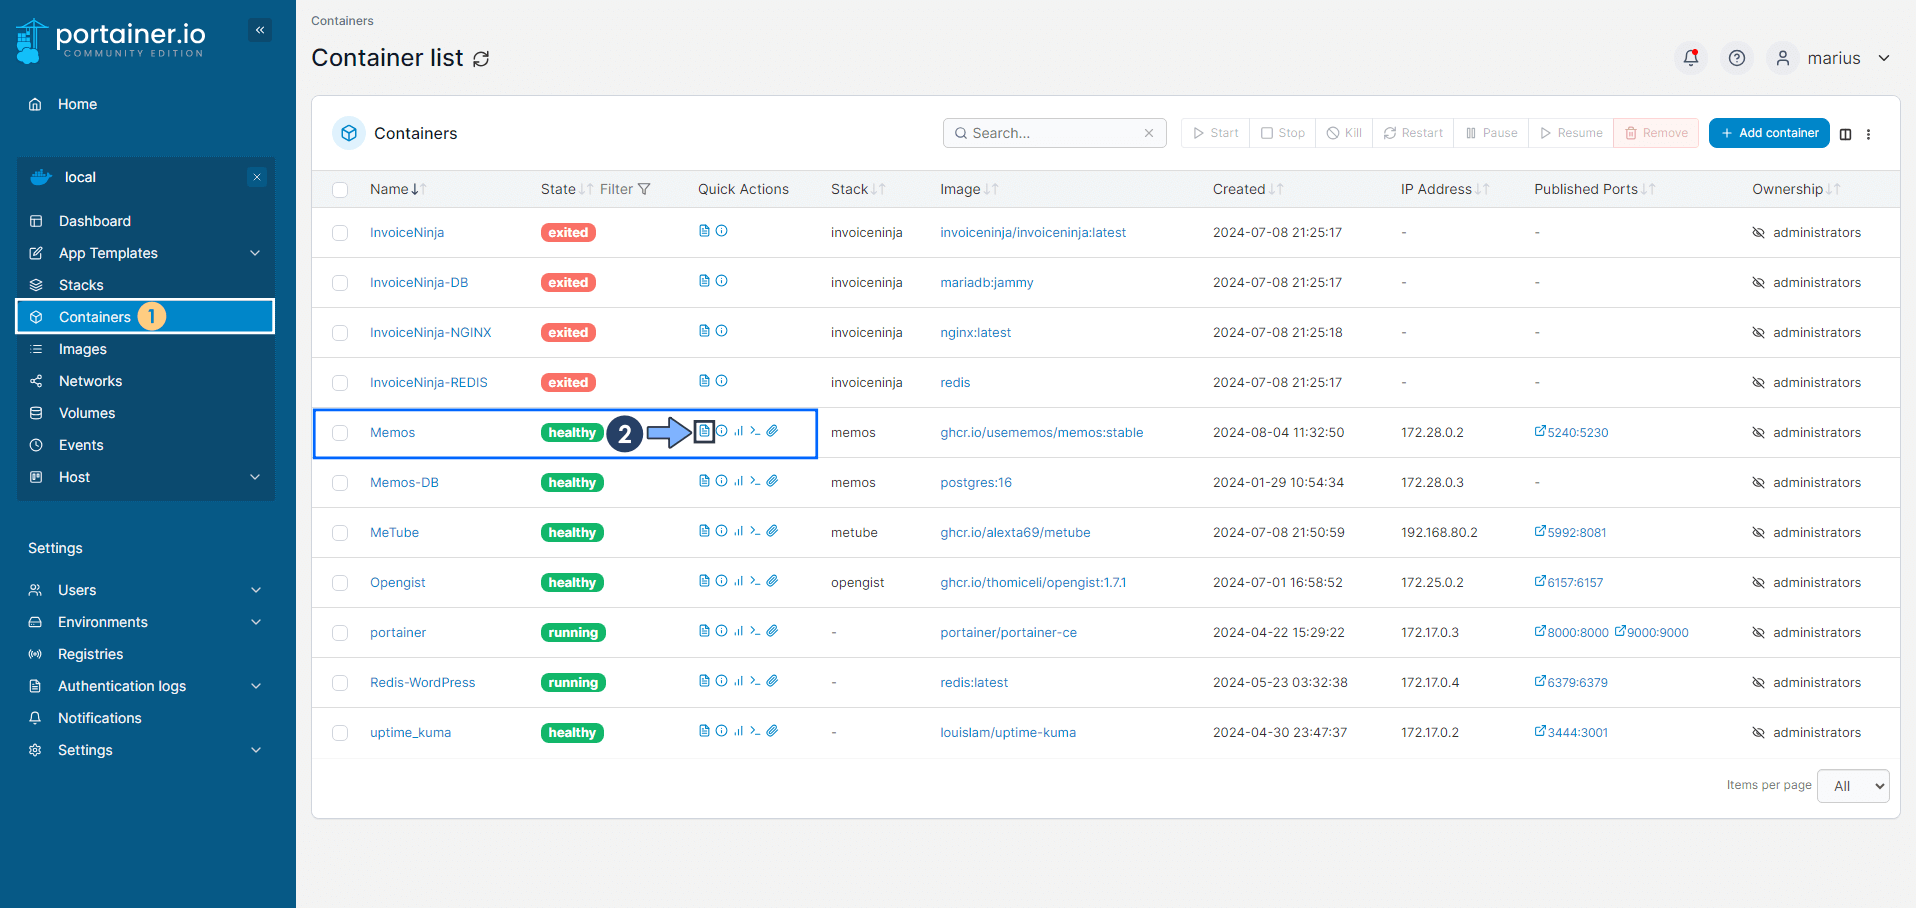Check the InvoiceNinja row checkbox
The height and width of the screenshot is (908, 1916).
tap(340, 233)
